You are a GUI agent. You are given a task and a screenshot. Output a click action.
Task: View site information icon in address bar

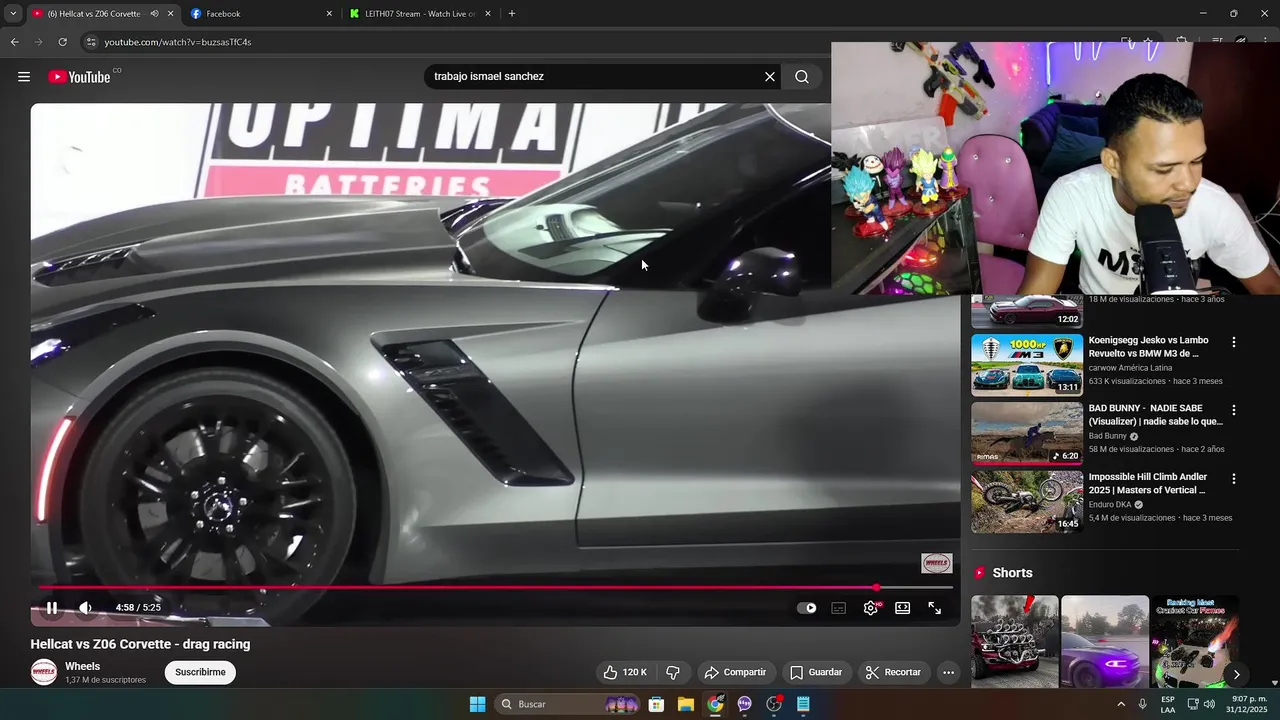click(x=91, y=42)
